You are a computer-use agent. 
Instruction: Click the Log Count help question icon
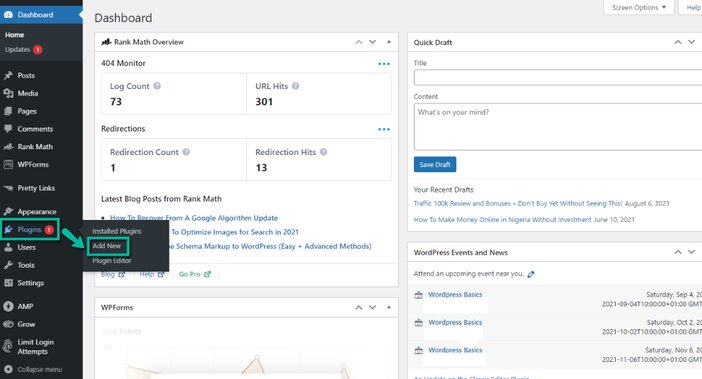[157, 86]
